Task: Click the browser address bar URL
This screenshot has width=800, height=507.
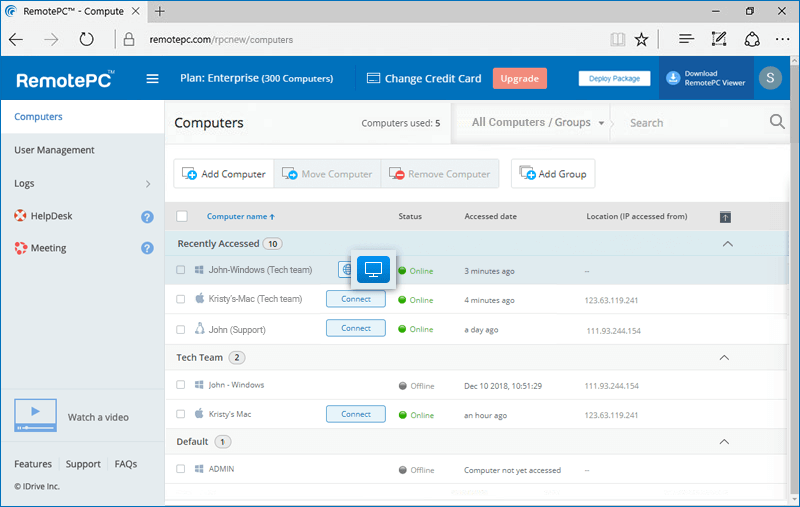Action: coord(221,39)
